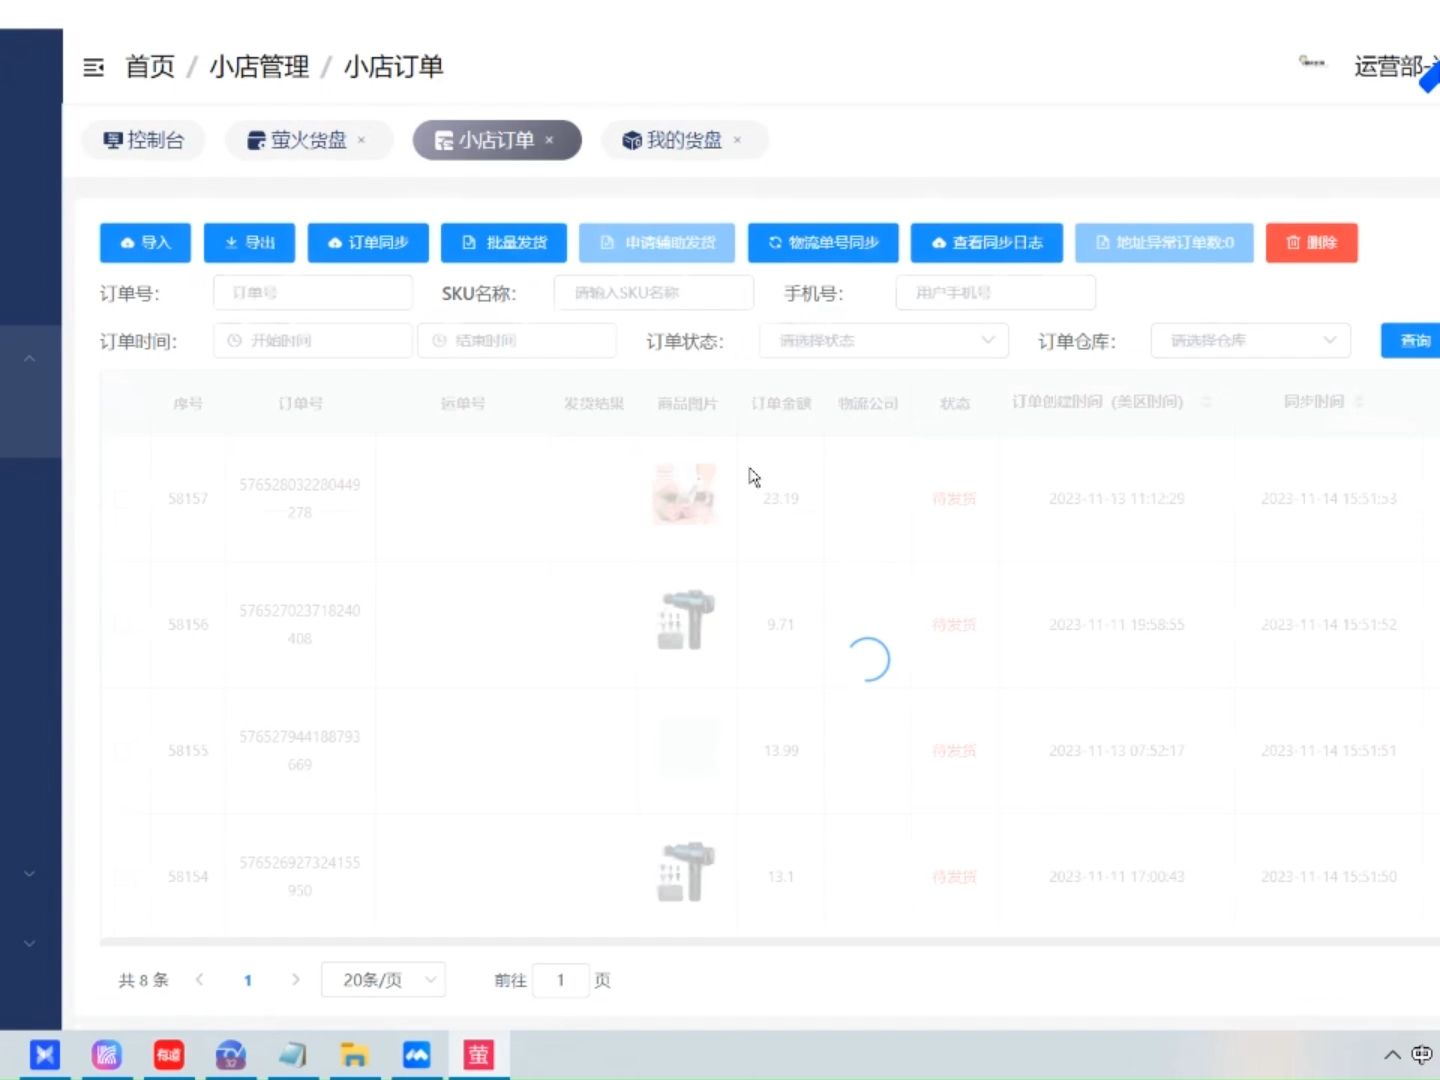Click the massage gun product thumbnail for order 58156
The width and height of the screenshot is (1440, 1080).
[685, 621]
